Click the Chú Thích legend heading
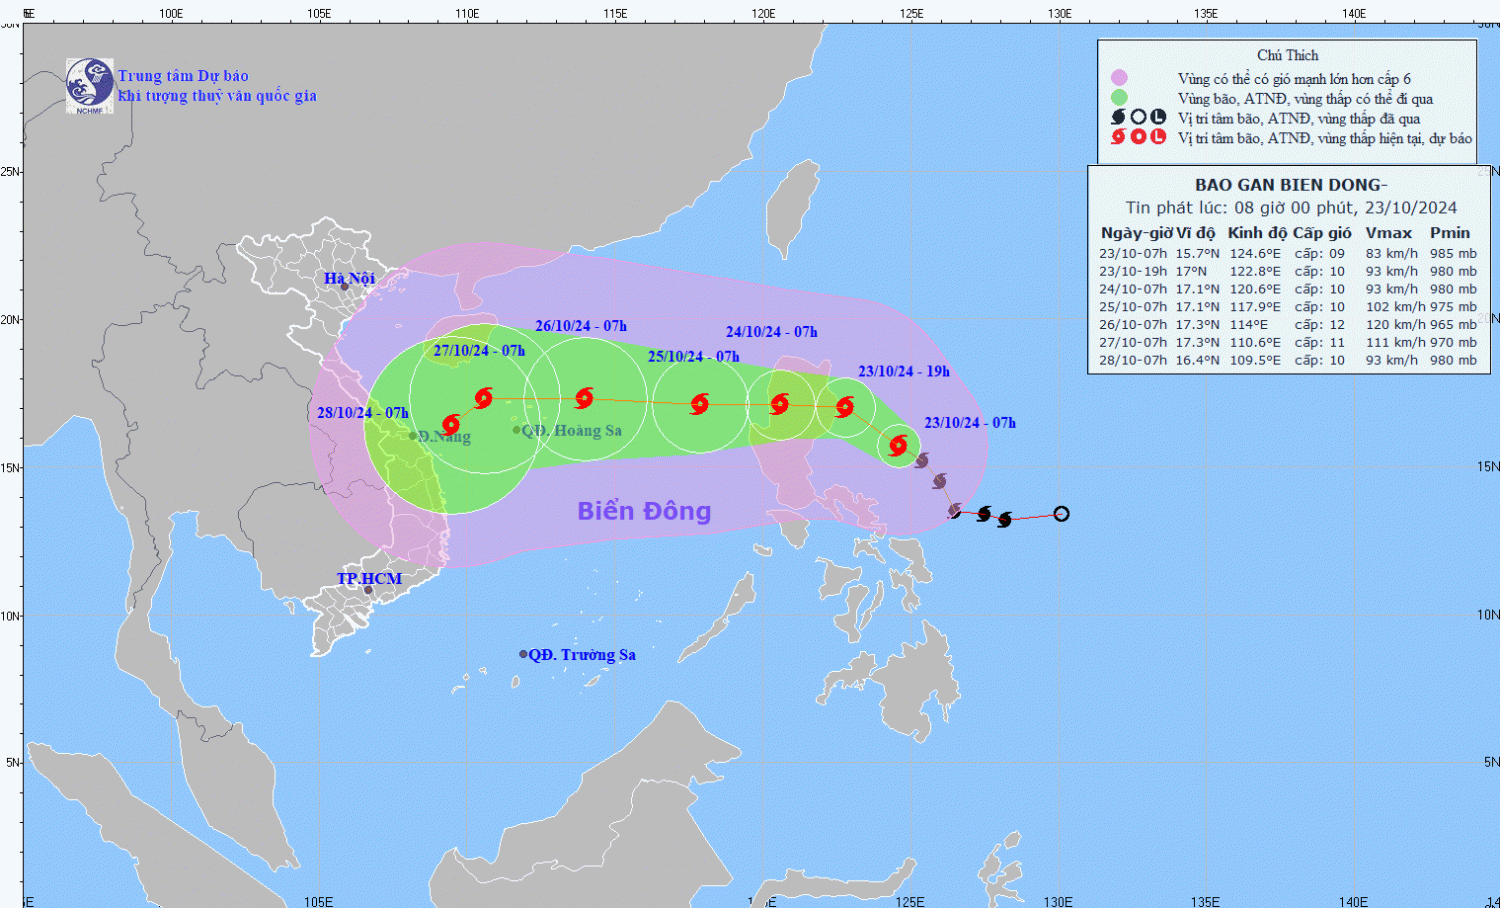This screenshot has width=1500, height=908. pyautogui.click(x=1287, y=55)
